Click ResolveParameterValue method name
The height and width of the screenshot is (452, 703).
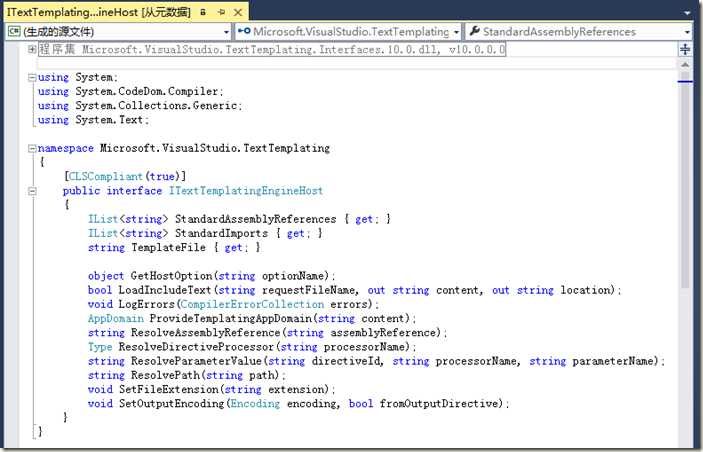pos(196,361)
